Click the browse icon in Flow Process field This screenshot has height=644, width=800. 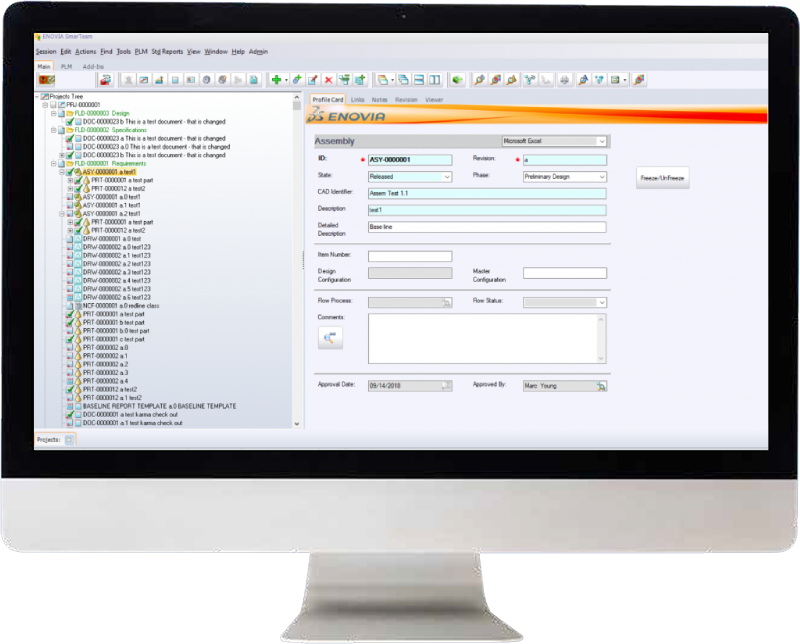[446, 303]
